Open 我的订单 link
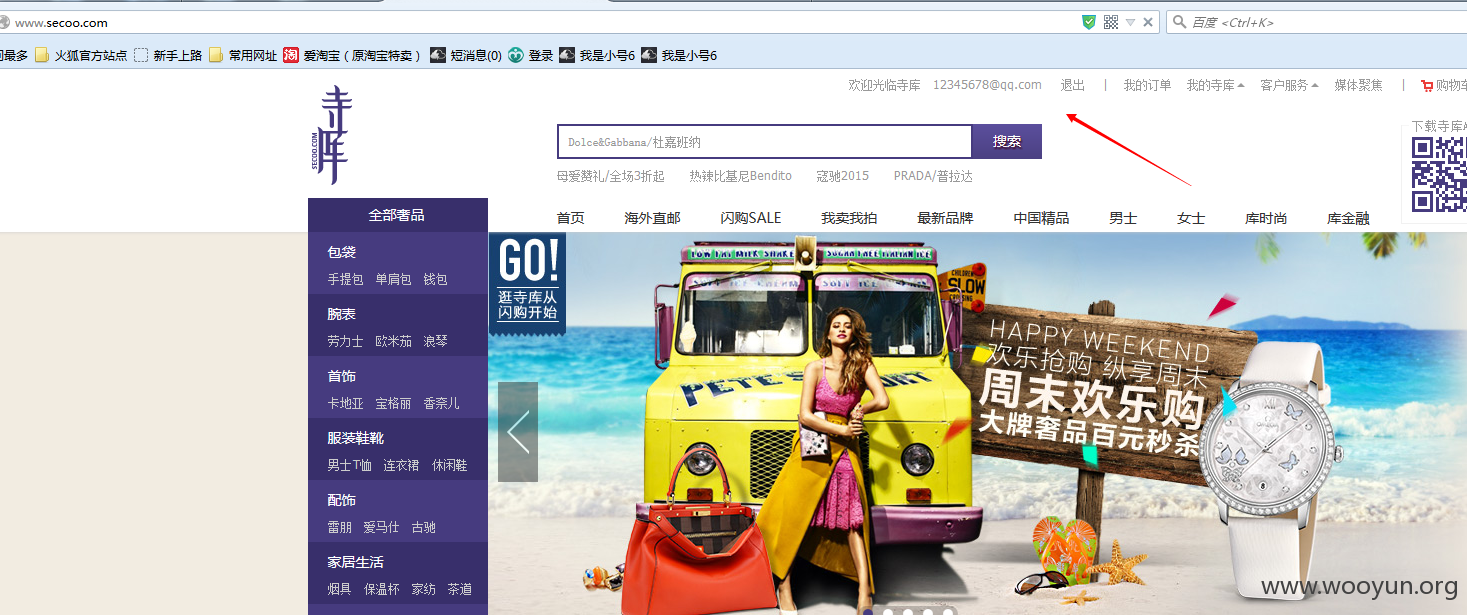 pos(1147,86)
